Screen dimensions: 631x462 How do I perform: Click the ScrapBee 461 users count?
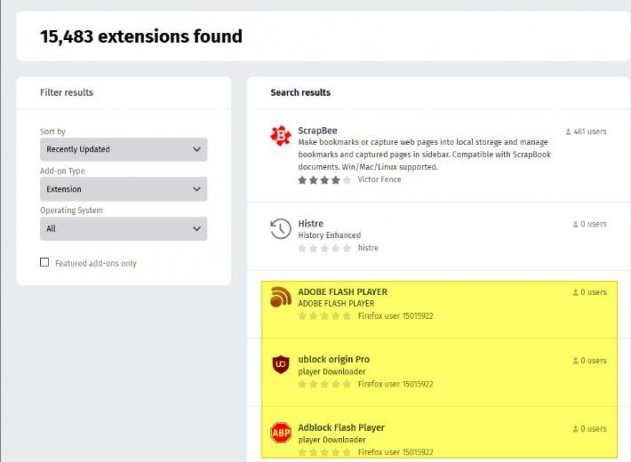point(586,131)
